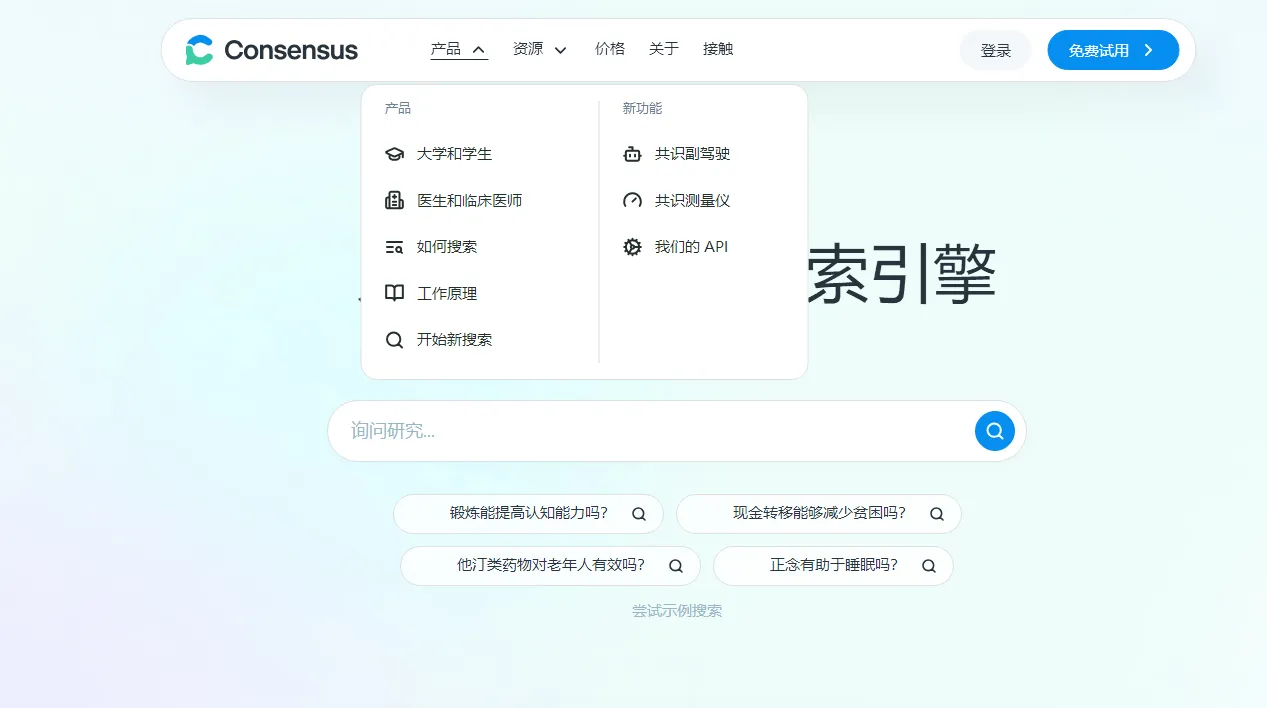Click the blue search button in the search bar

[x=995, y=431]
